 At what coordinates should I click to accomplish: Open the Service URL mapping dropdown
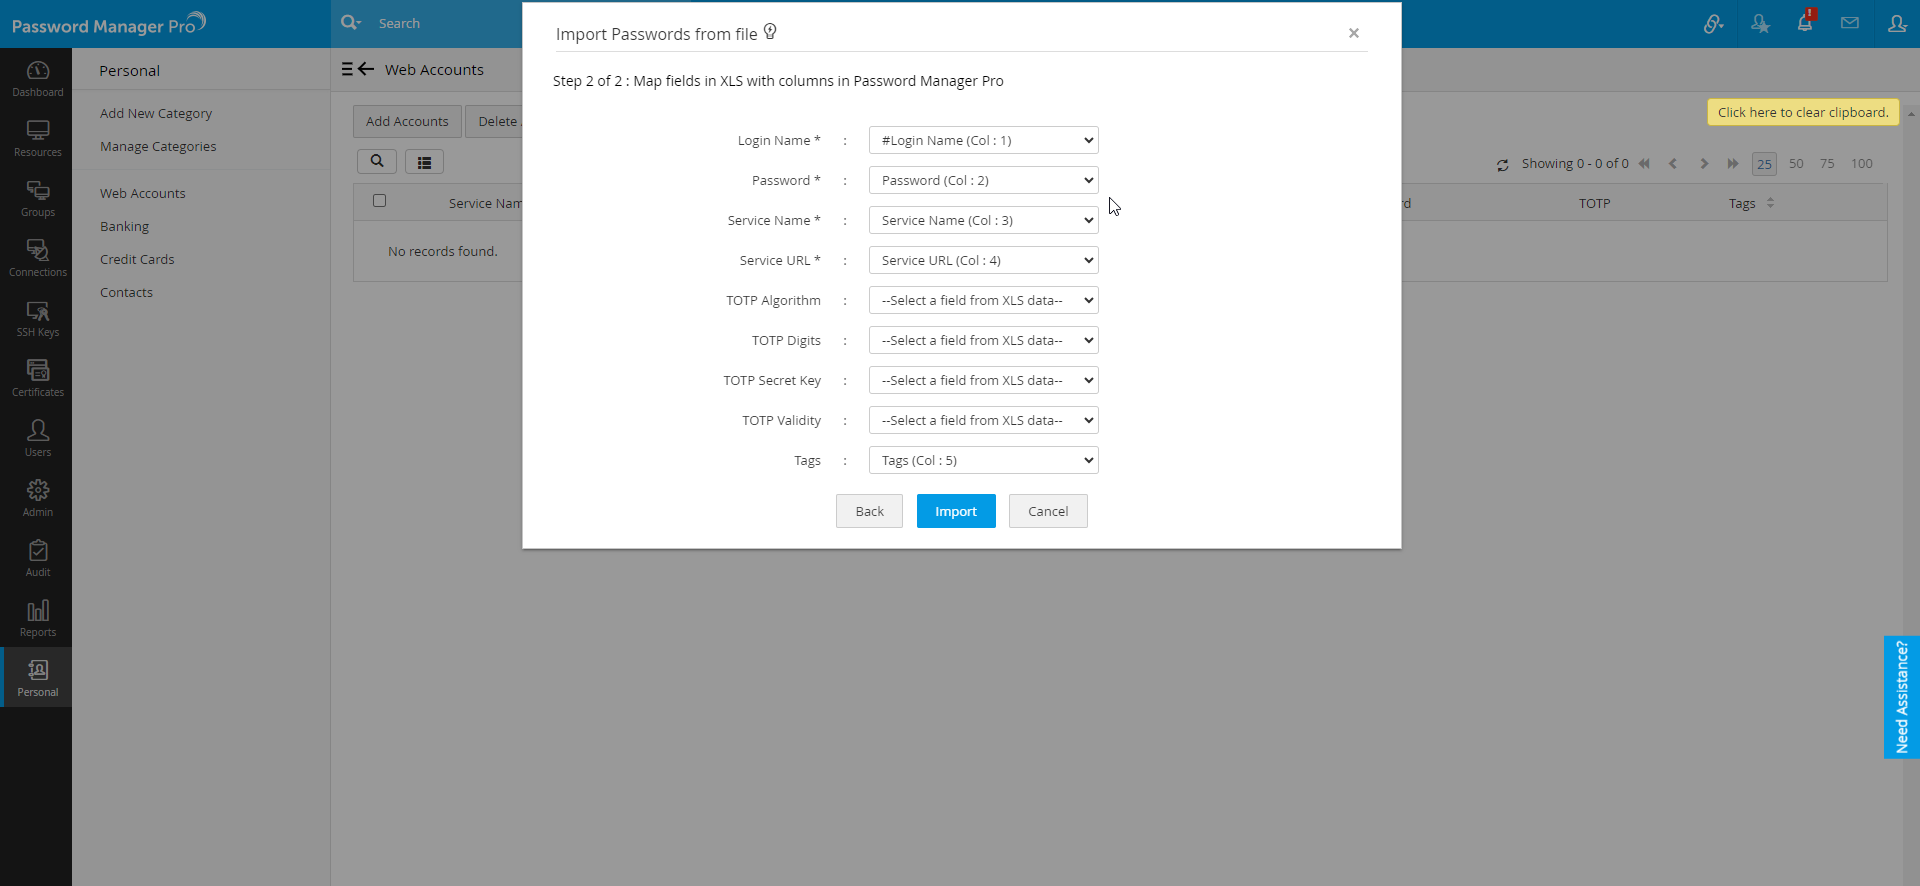point(983,260)
